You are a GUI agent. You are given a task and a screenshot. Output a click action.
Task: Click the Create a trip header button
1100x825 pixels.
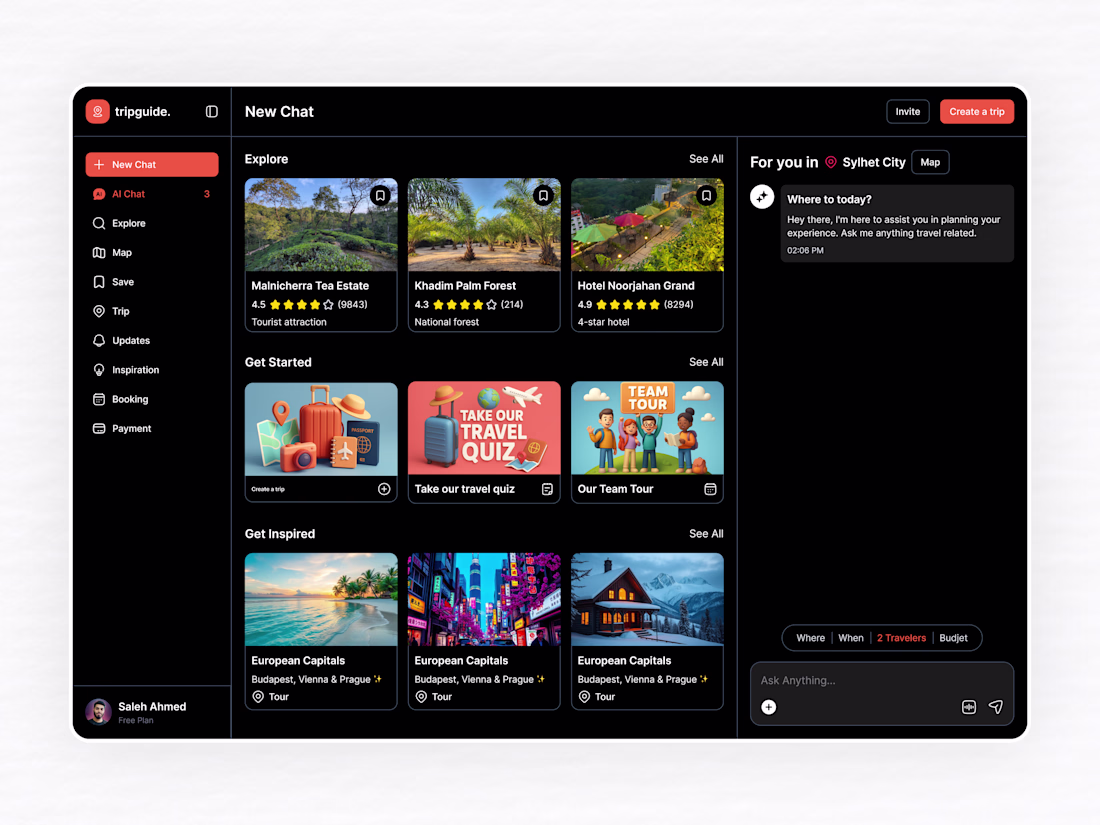coord(977,112)
